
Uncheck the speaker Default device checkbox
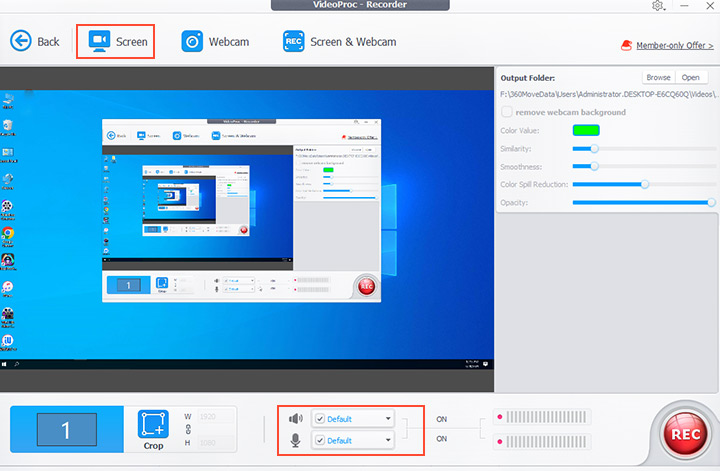pyautogui.click(x=320, y=419)
